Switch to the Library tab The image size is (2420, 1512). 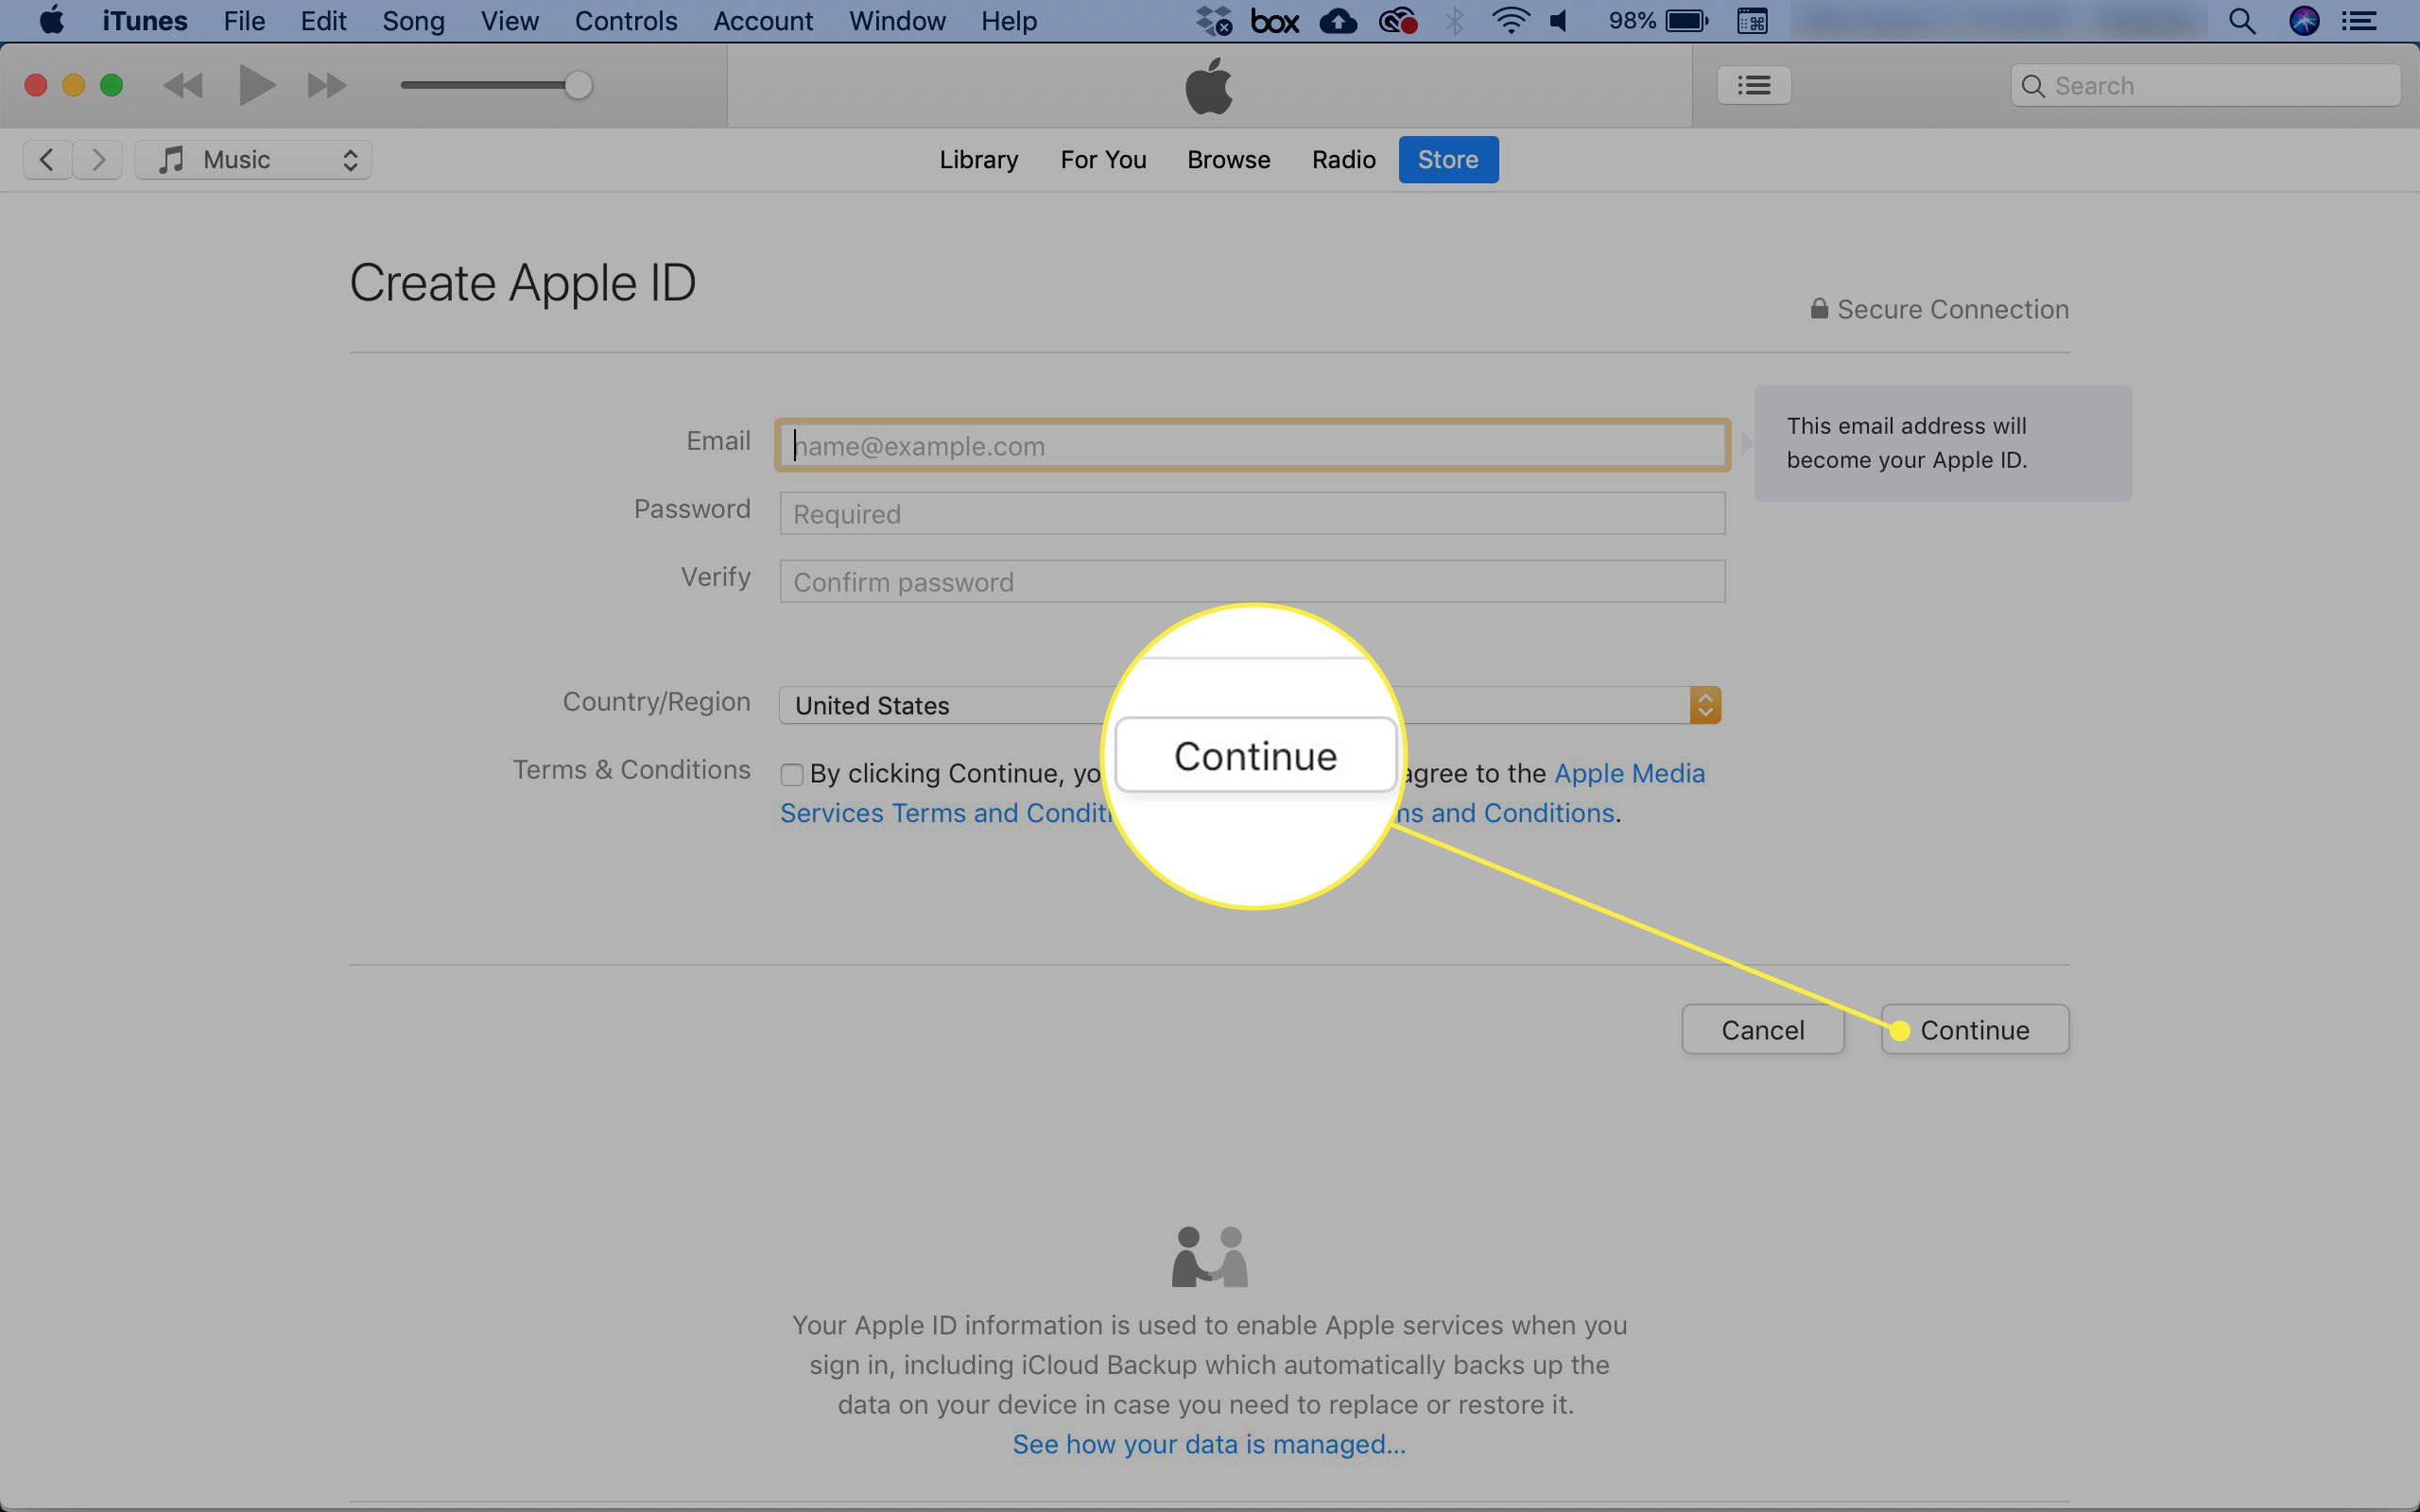978,160
